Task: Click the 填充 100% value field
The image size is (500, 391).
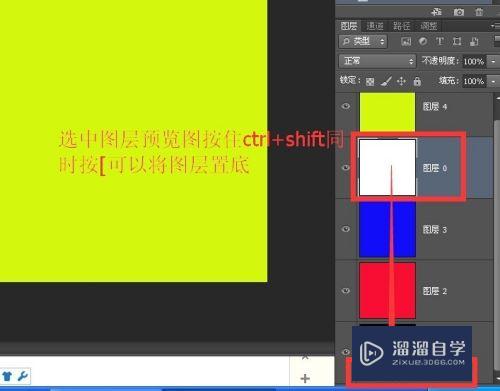Action: pos(474,81)
